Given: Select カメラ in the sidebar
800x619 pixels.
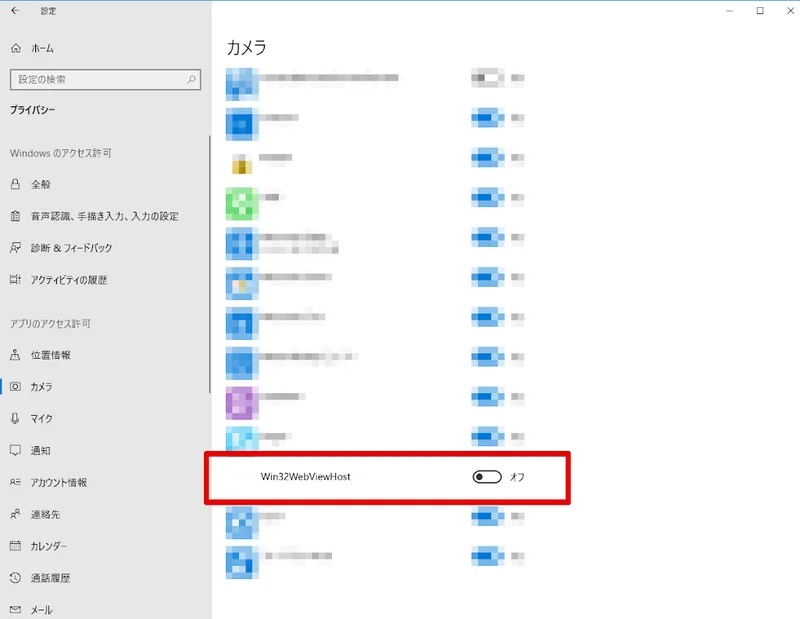Looking at the screenshot, I should pos(41,387).
